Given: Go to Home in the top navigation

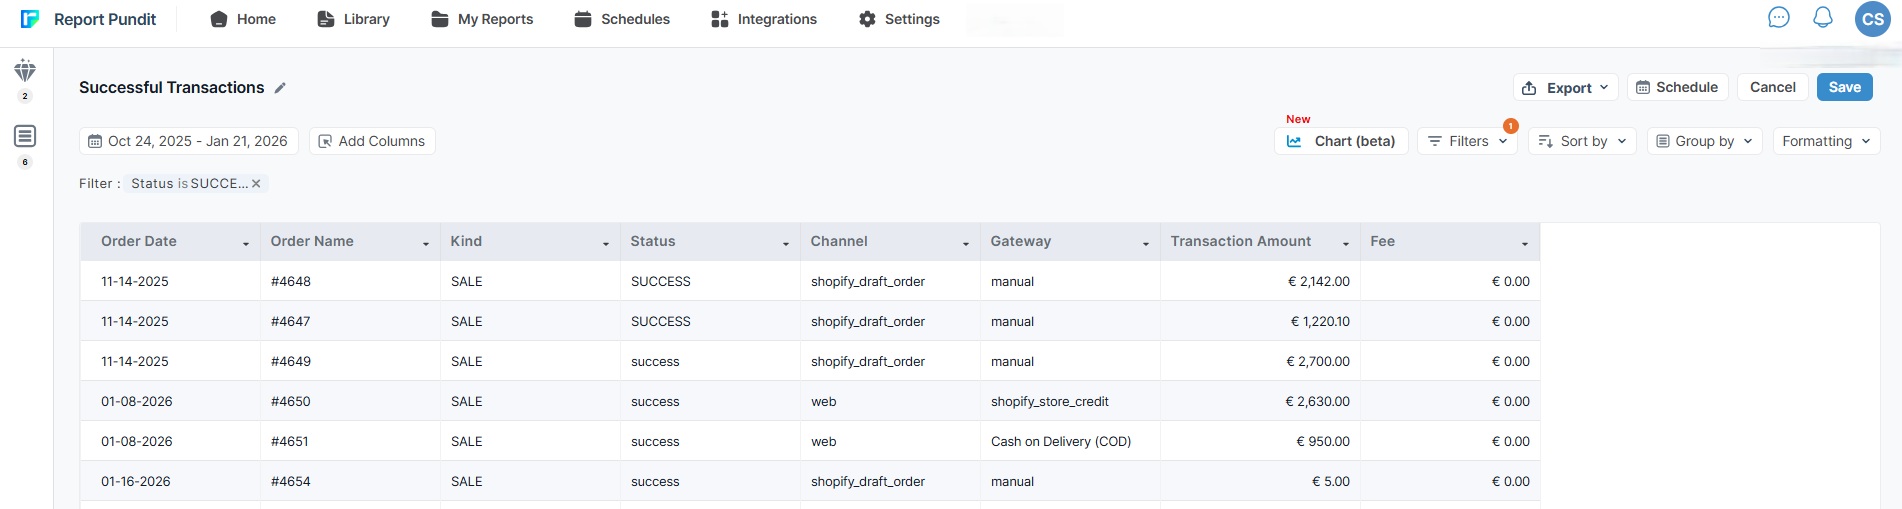Looking at the screenshot, I should 243,19.
